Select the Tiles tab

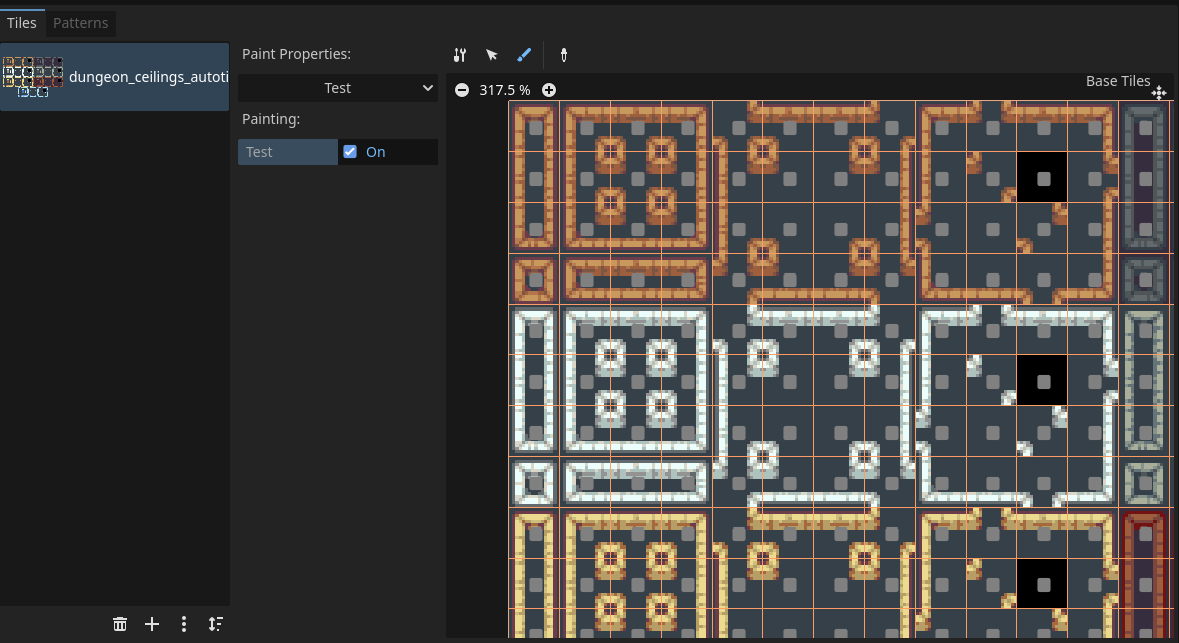click(x=22, y=22)
